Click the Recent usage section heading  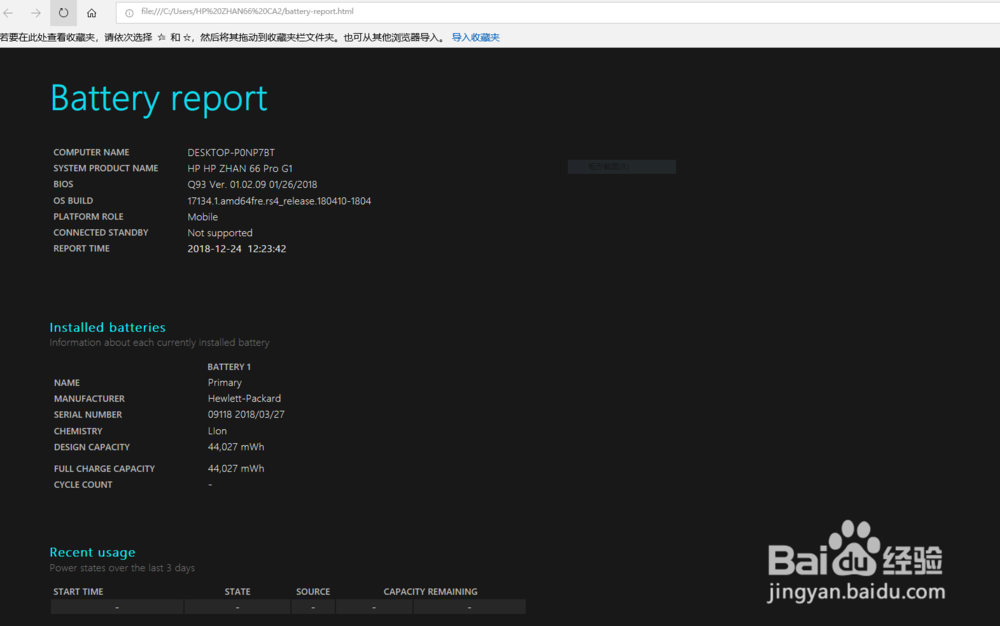92,552
